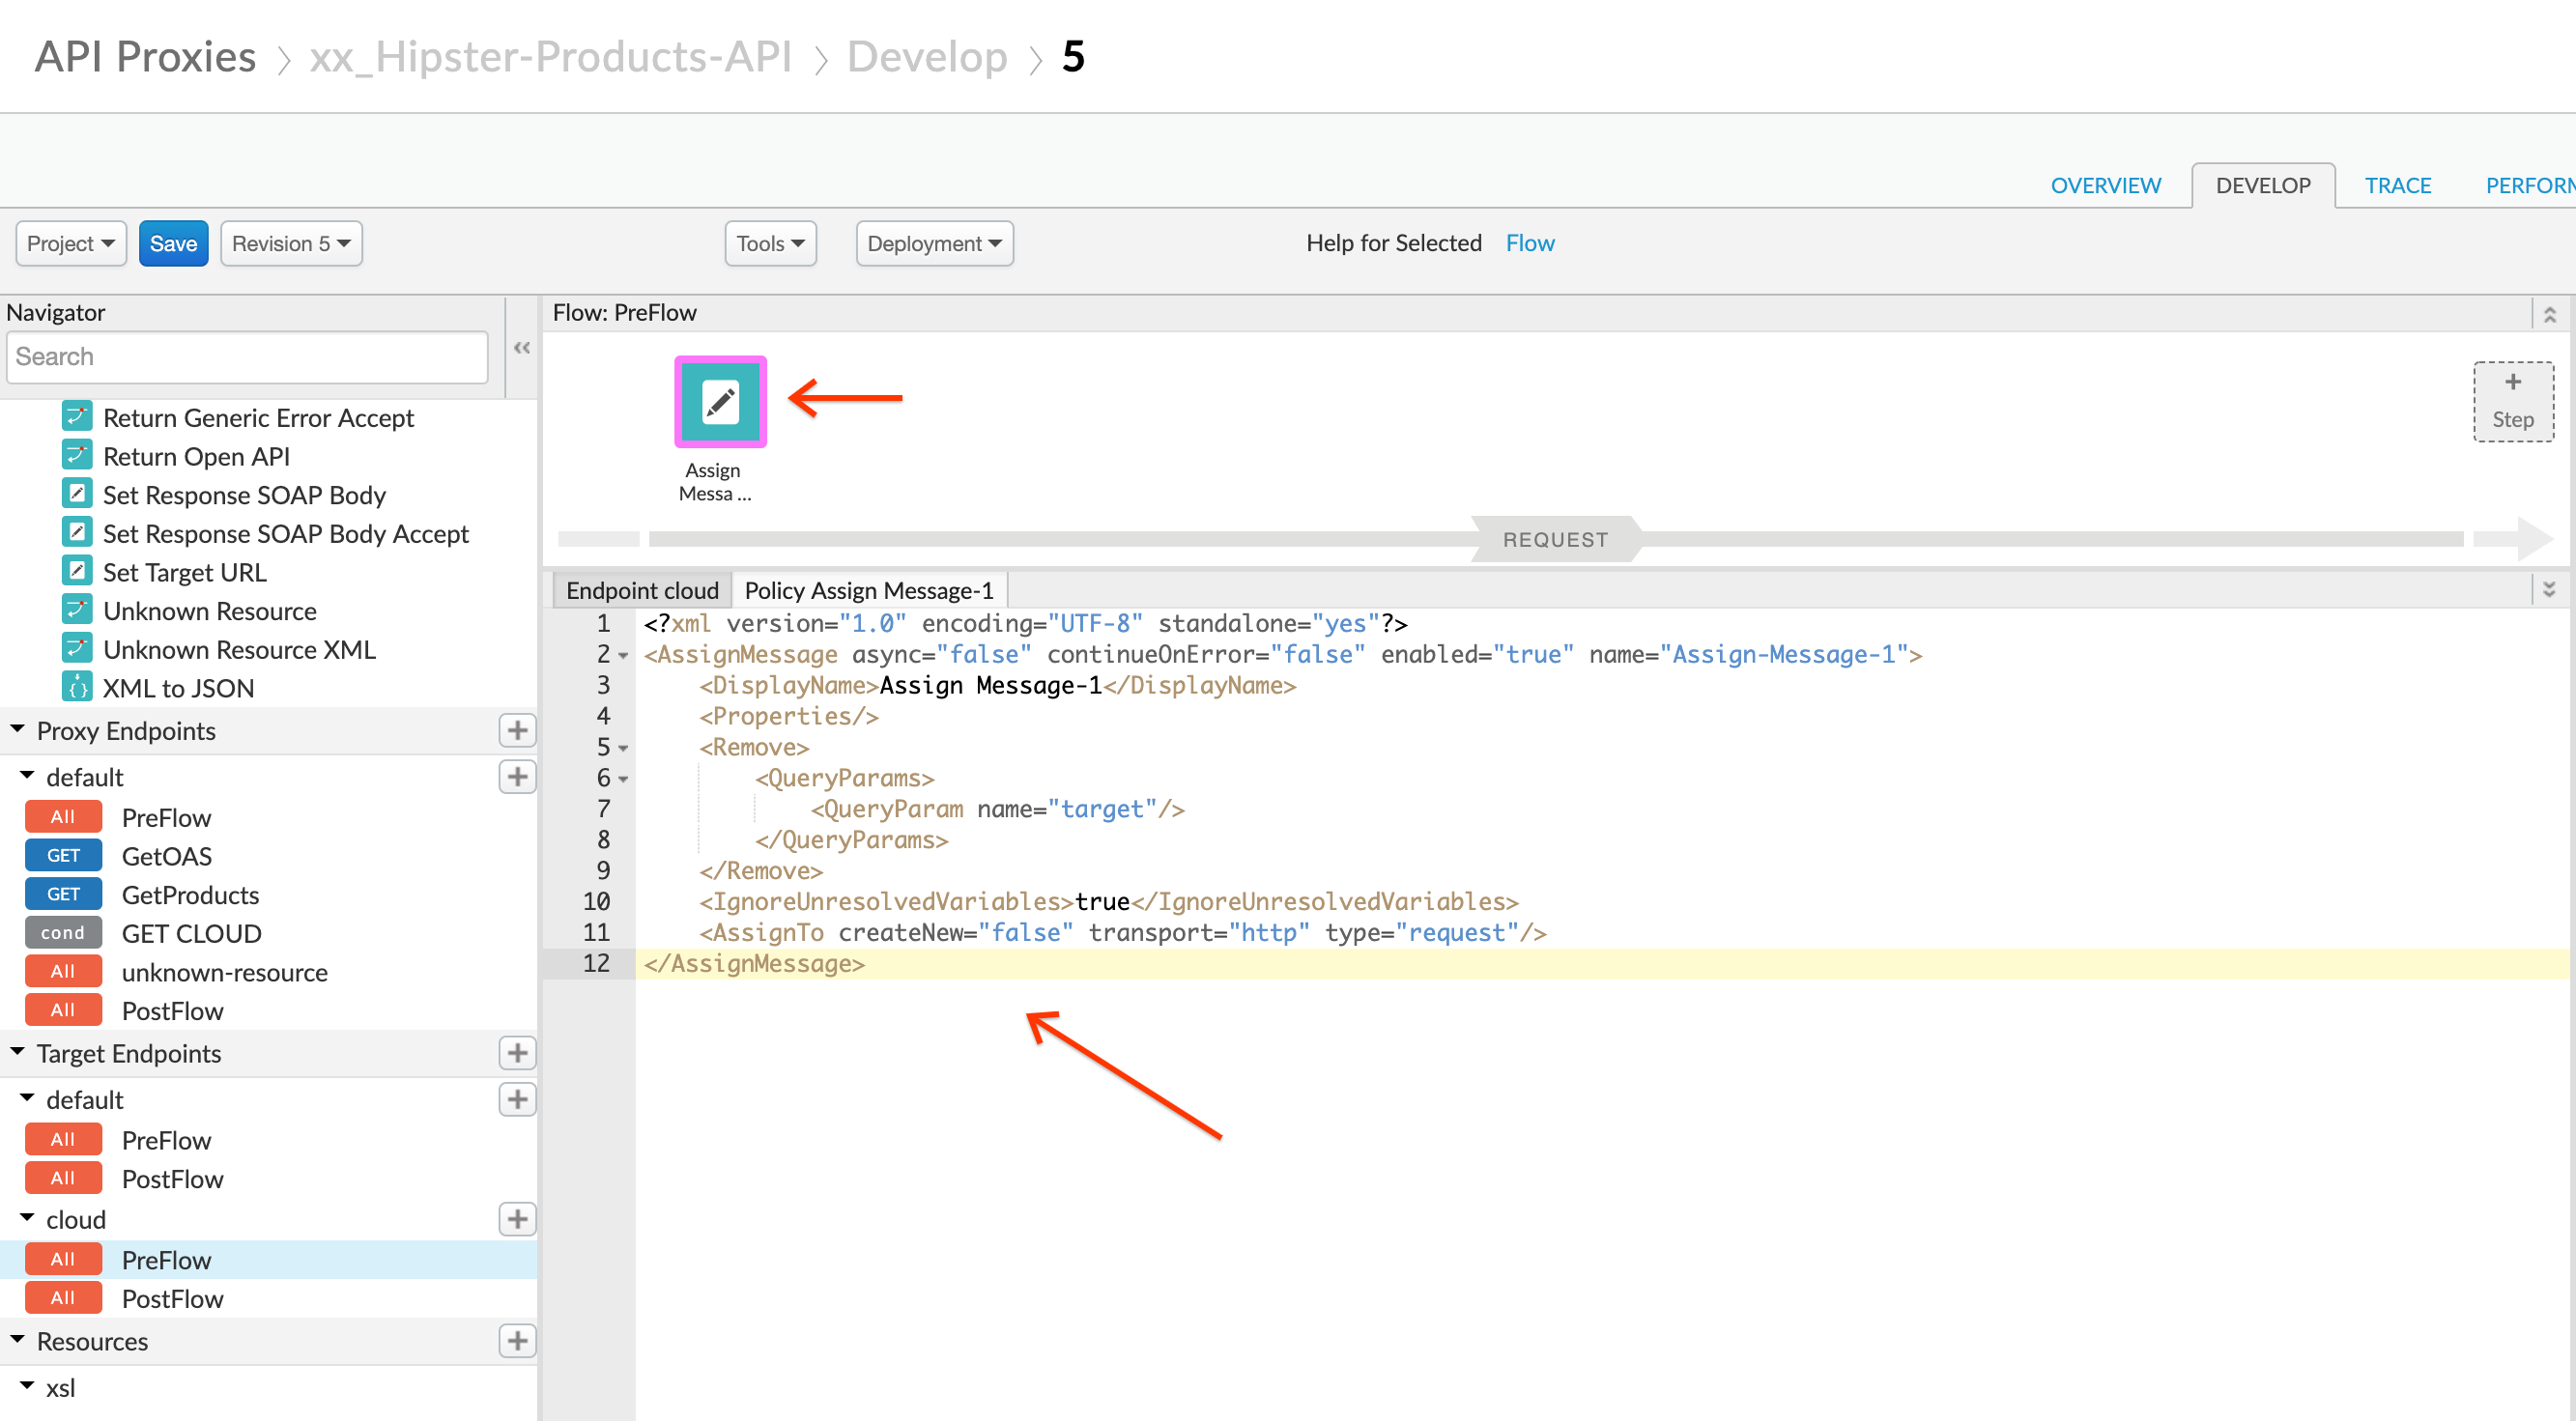
Task: Click the Set Response SOAP Body policy icon
Action: pos(77,494)
